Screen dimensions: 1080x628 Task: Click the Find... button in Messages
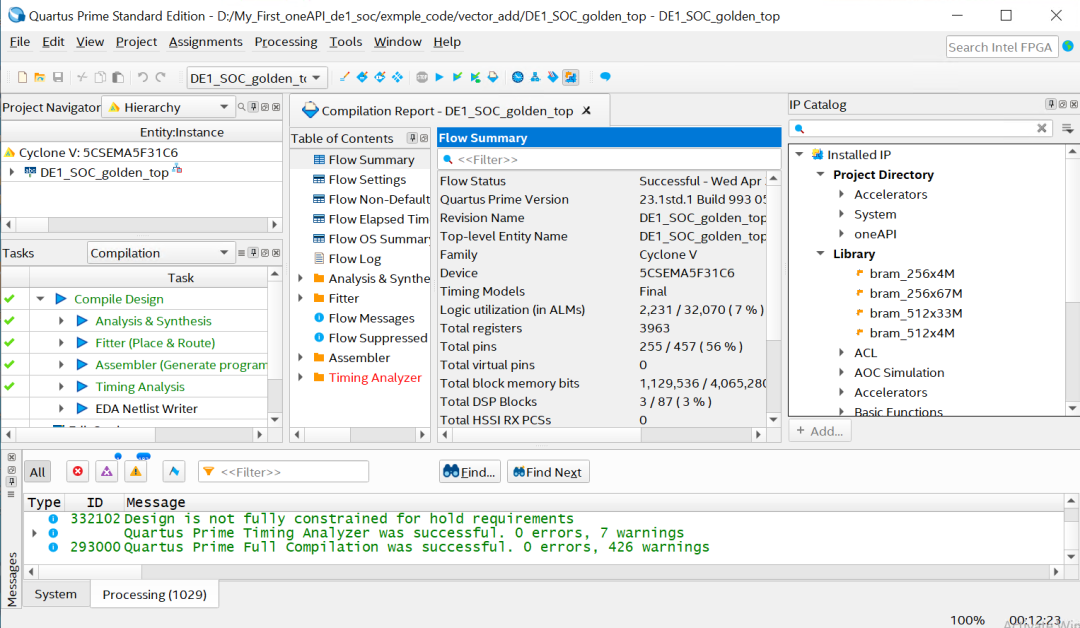click(470, 472)
